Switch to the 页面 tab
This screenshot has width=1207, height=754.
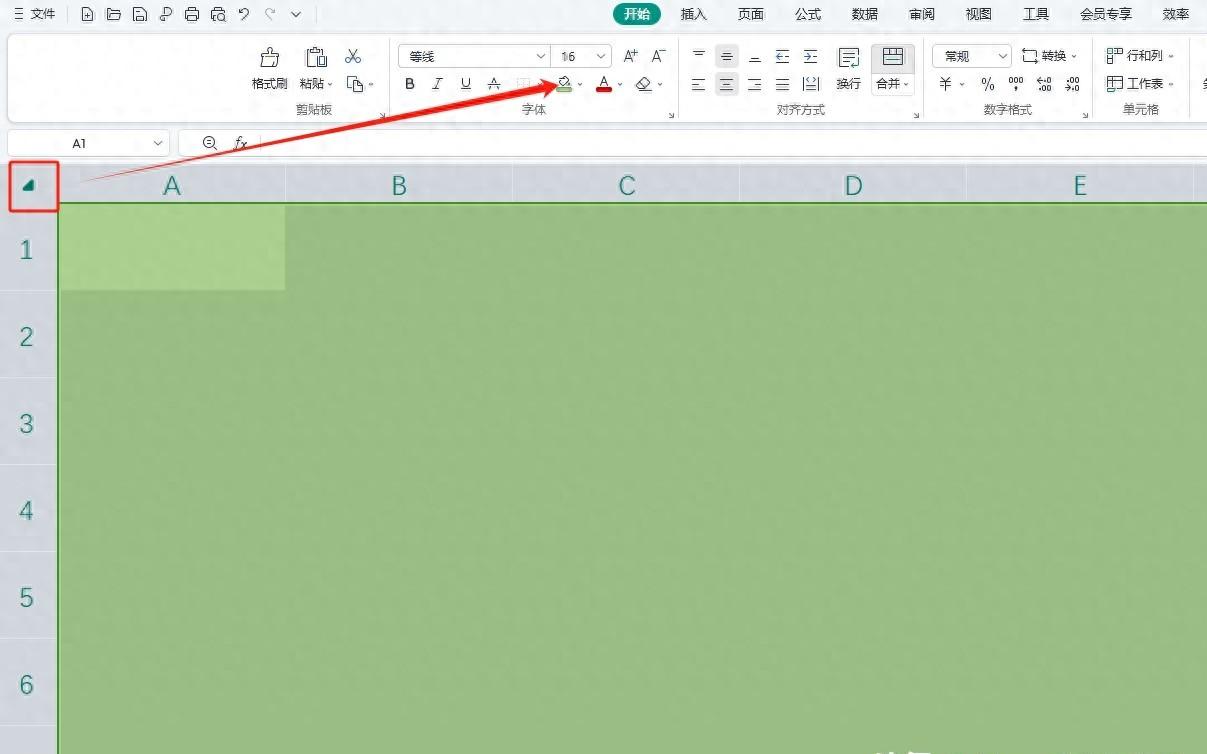[x=751, y=14]
